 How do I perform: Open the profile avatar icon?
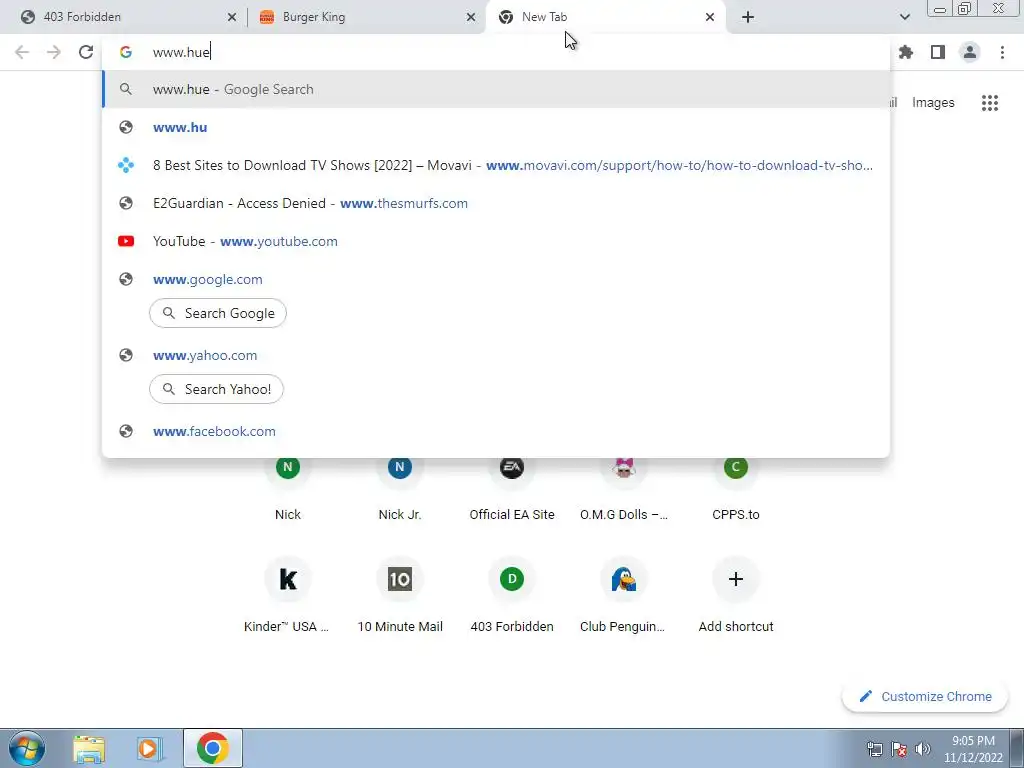click(970, 52)
